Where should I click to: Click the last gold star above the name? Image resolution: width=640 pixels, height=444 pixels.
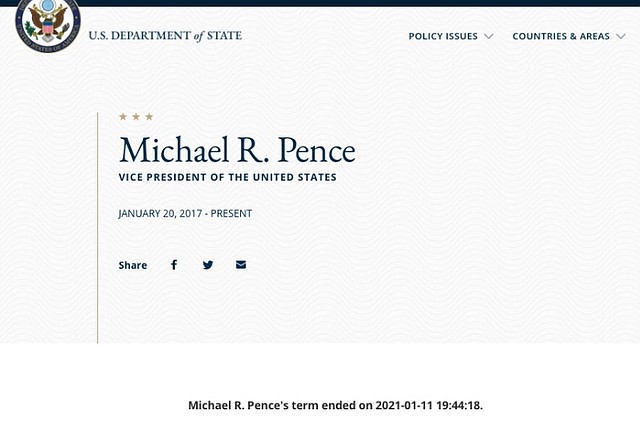(149, 117)
